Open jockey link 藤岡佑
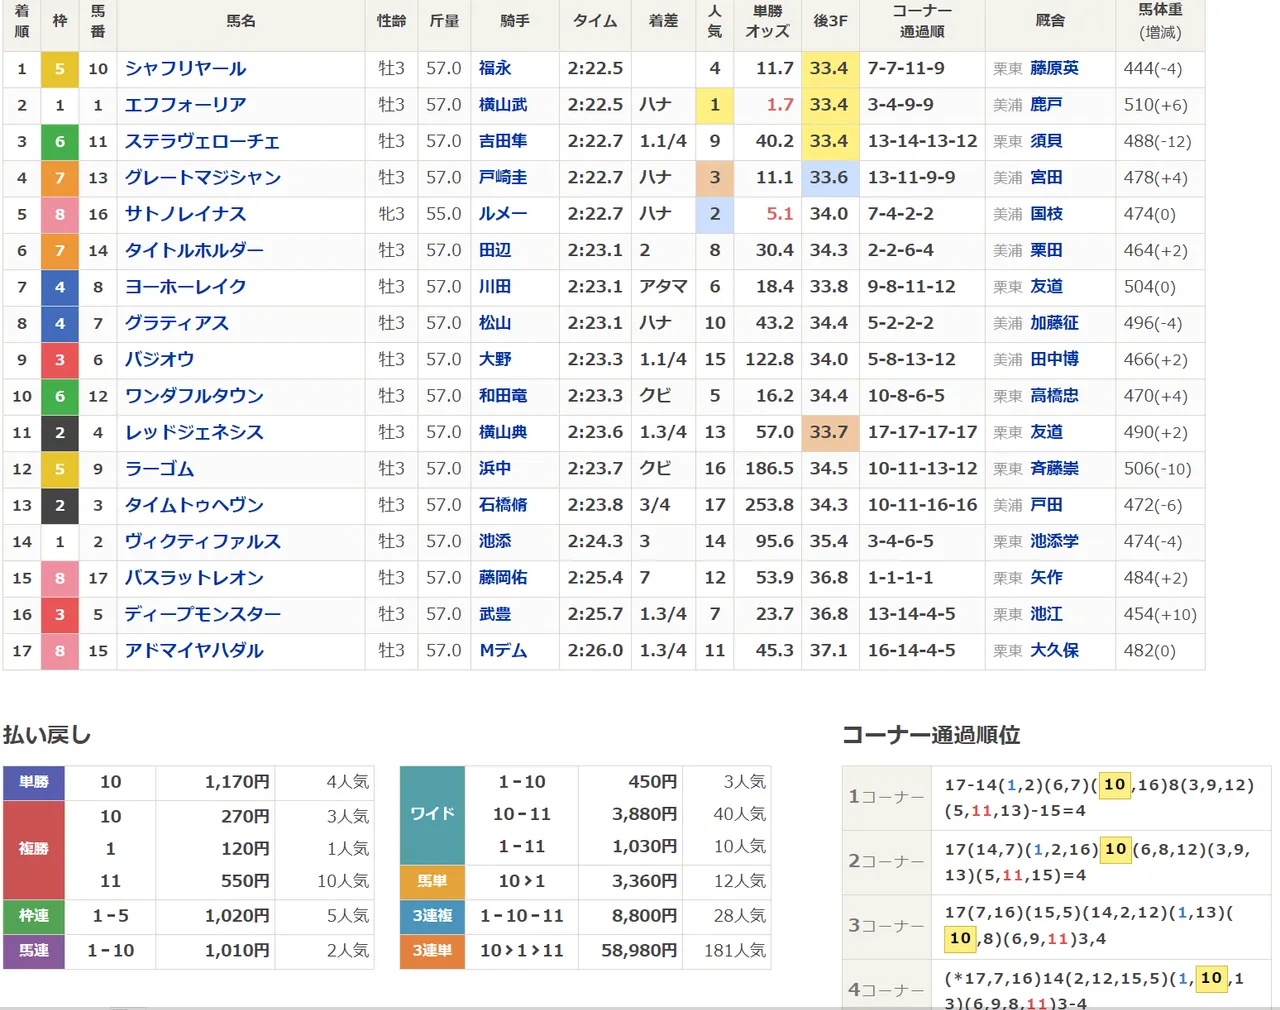 coord(503,578)
